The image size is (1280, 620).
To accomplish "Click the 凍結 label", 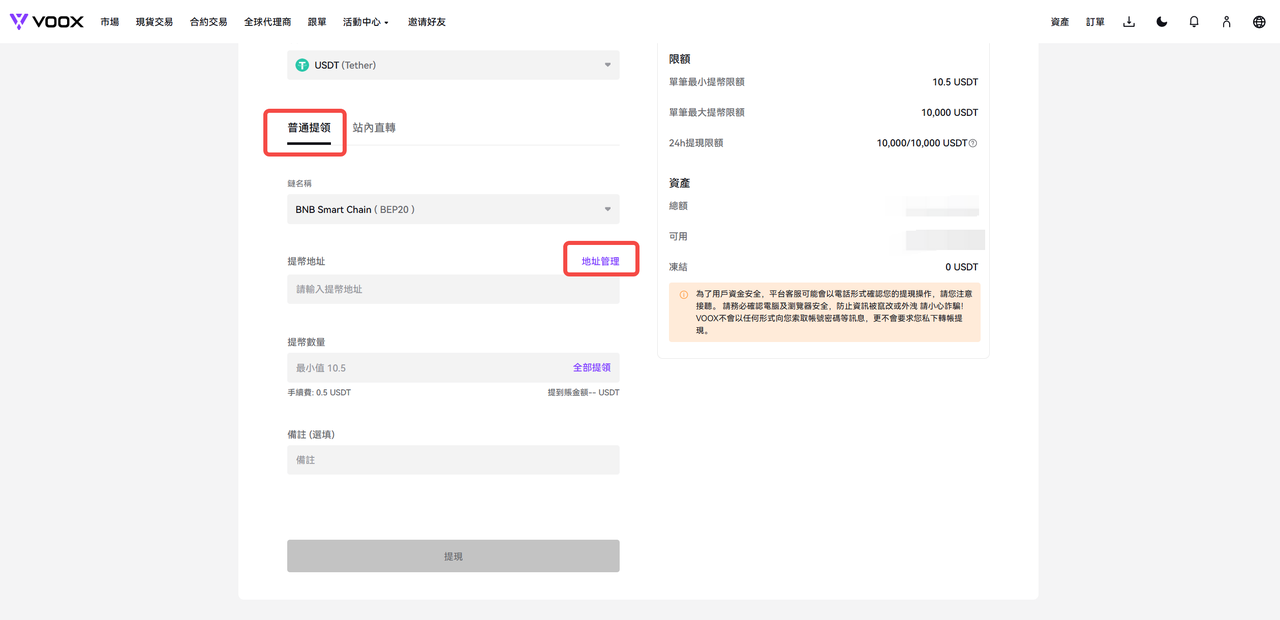I will [678, 267].
